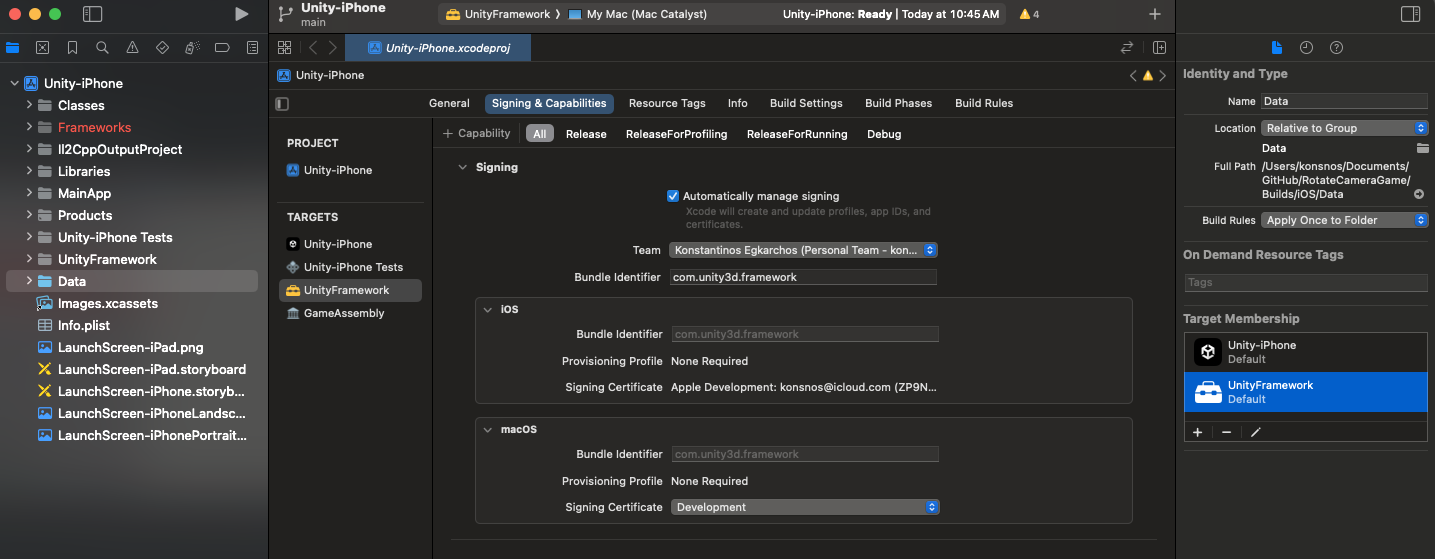This screenshot has height=559, width=1435.
Task: Choose My Mac (Mac Catalyst) destination
Action: point(637,14)
